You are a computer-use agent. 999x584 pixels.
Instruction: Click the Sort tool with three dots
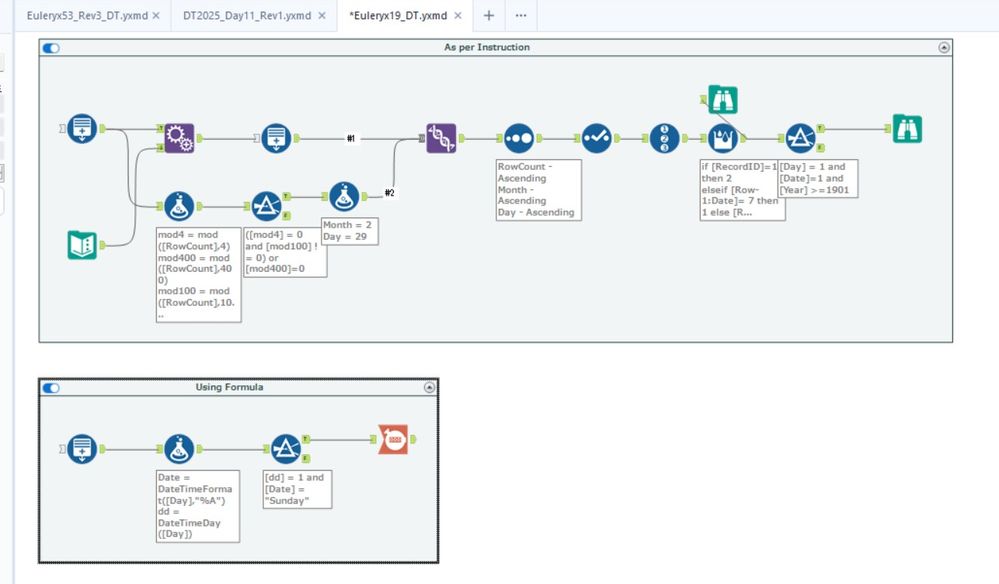519,138
